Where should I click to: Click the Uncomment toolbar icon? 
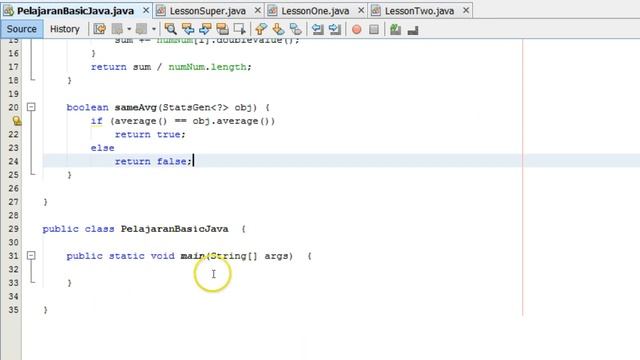coord(413,30)
